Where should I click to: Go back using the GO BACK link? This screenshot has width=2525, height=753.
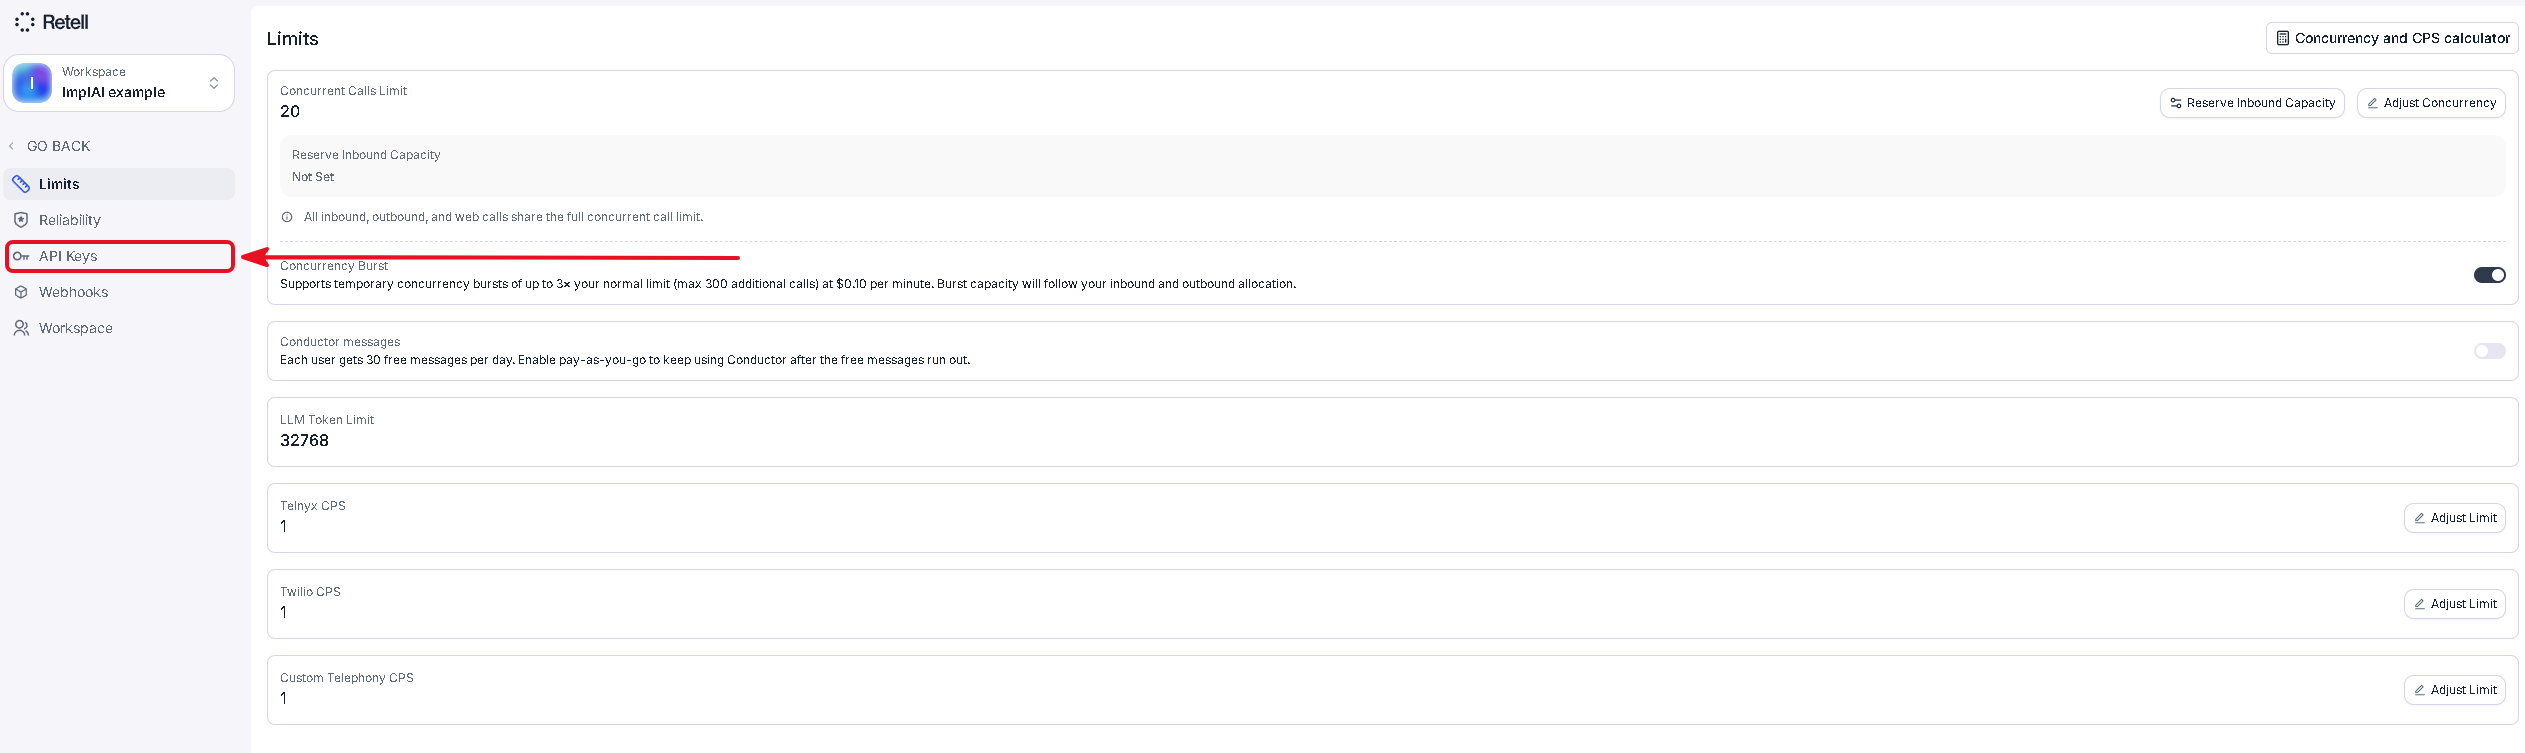pyautogui.click(x=58, y=146)
